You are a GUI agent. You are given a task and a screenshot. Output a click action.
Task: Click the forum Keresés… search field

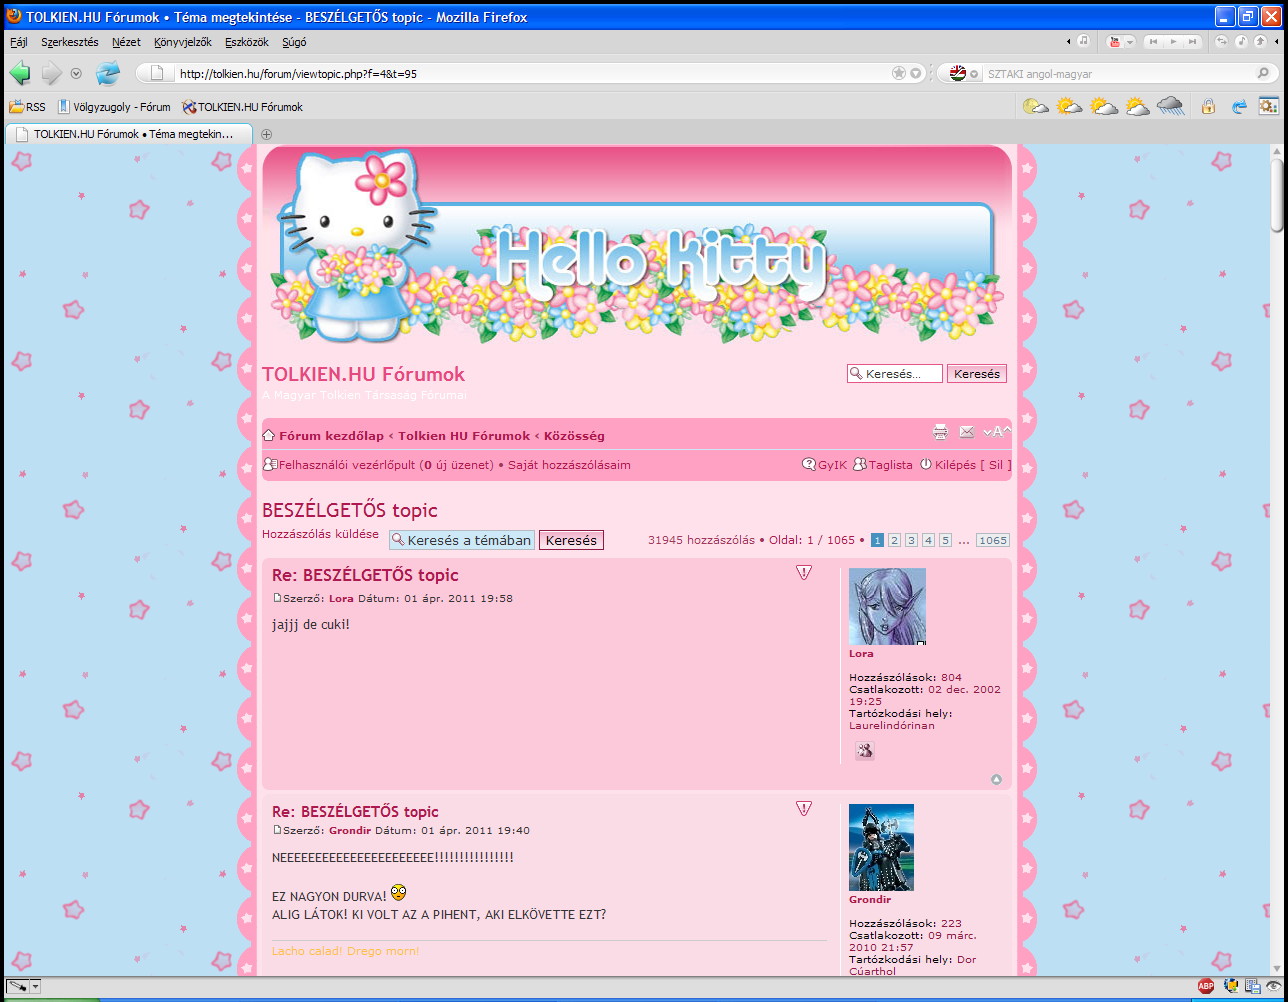[895, 374]
